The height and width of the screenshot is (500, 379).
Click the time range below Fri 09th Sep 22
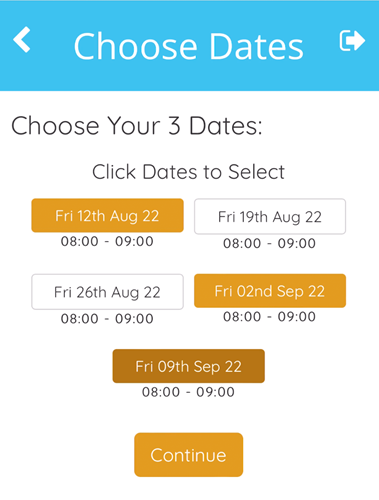[x=189, y=392]
